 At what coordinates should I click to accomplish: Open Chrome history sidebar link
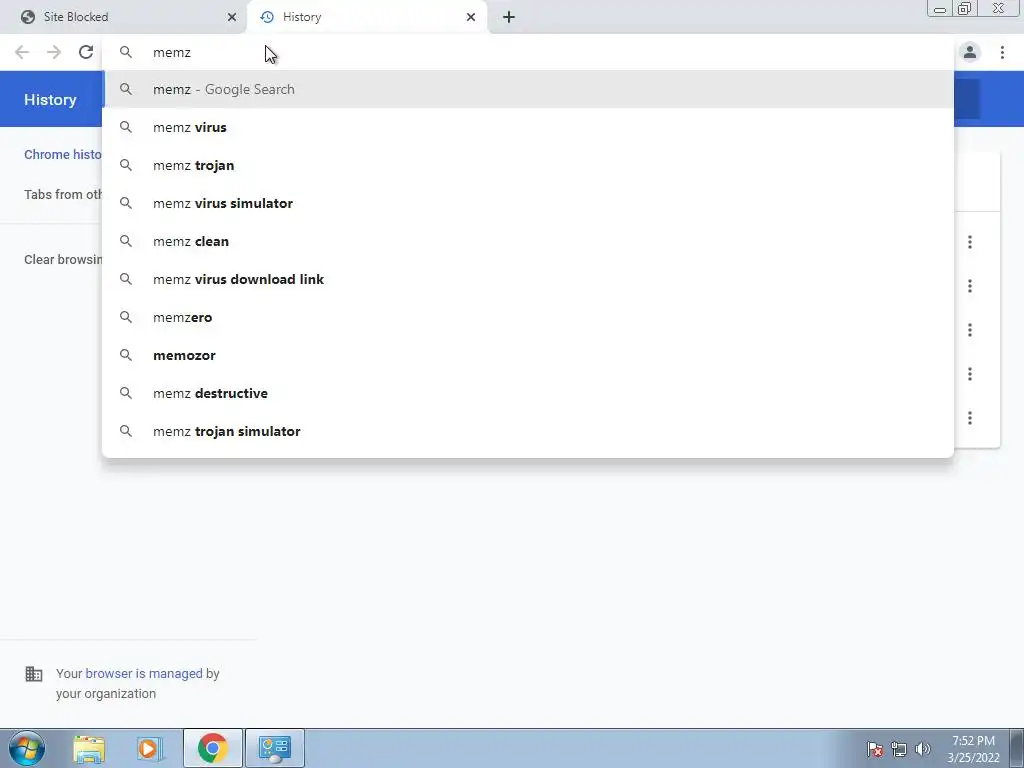(63, 155)
